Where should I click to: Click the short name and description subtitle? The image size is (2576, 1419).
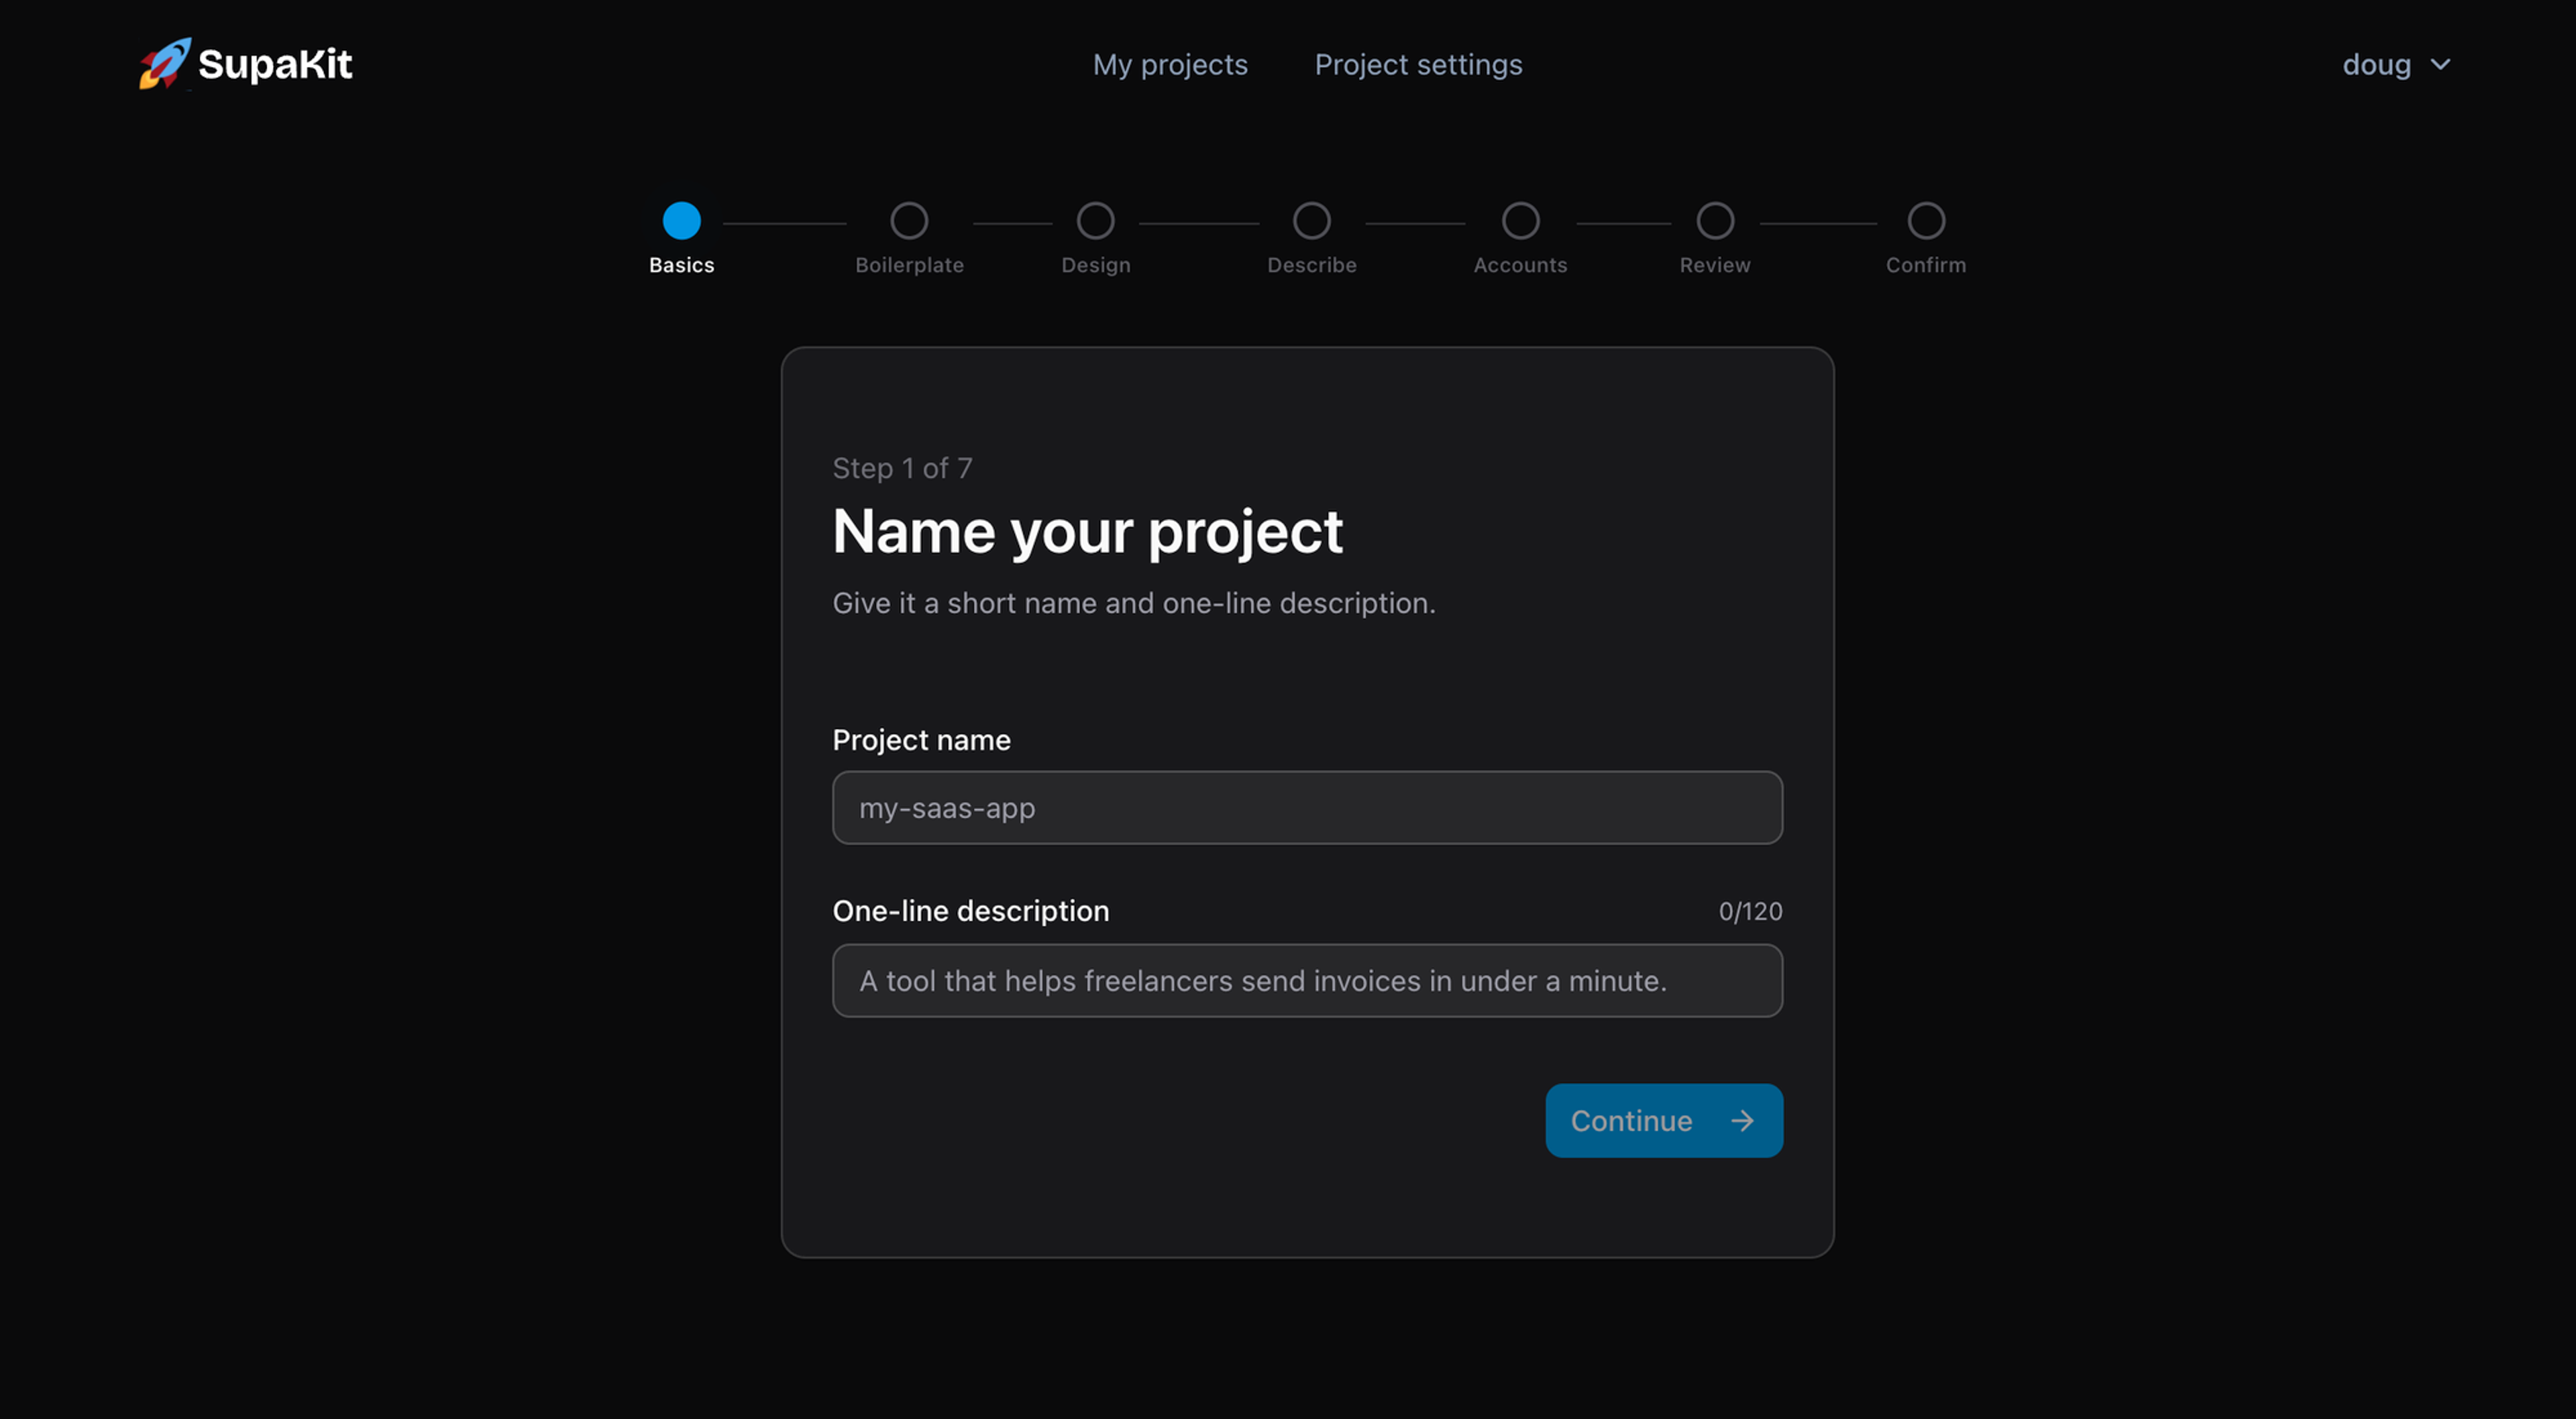point(1134,603)
